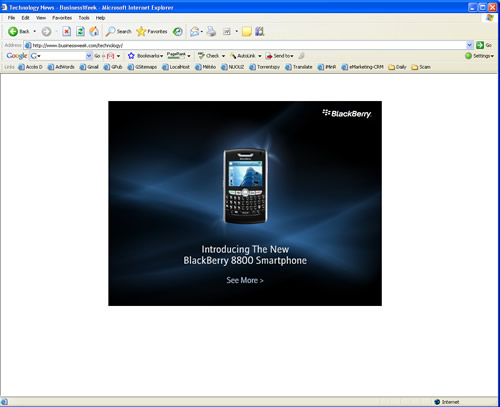500x407 pixels.
Task: Click the spell Check button
Action: tap(209, 56)
